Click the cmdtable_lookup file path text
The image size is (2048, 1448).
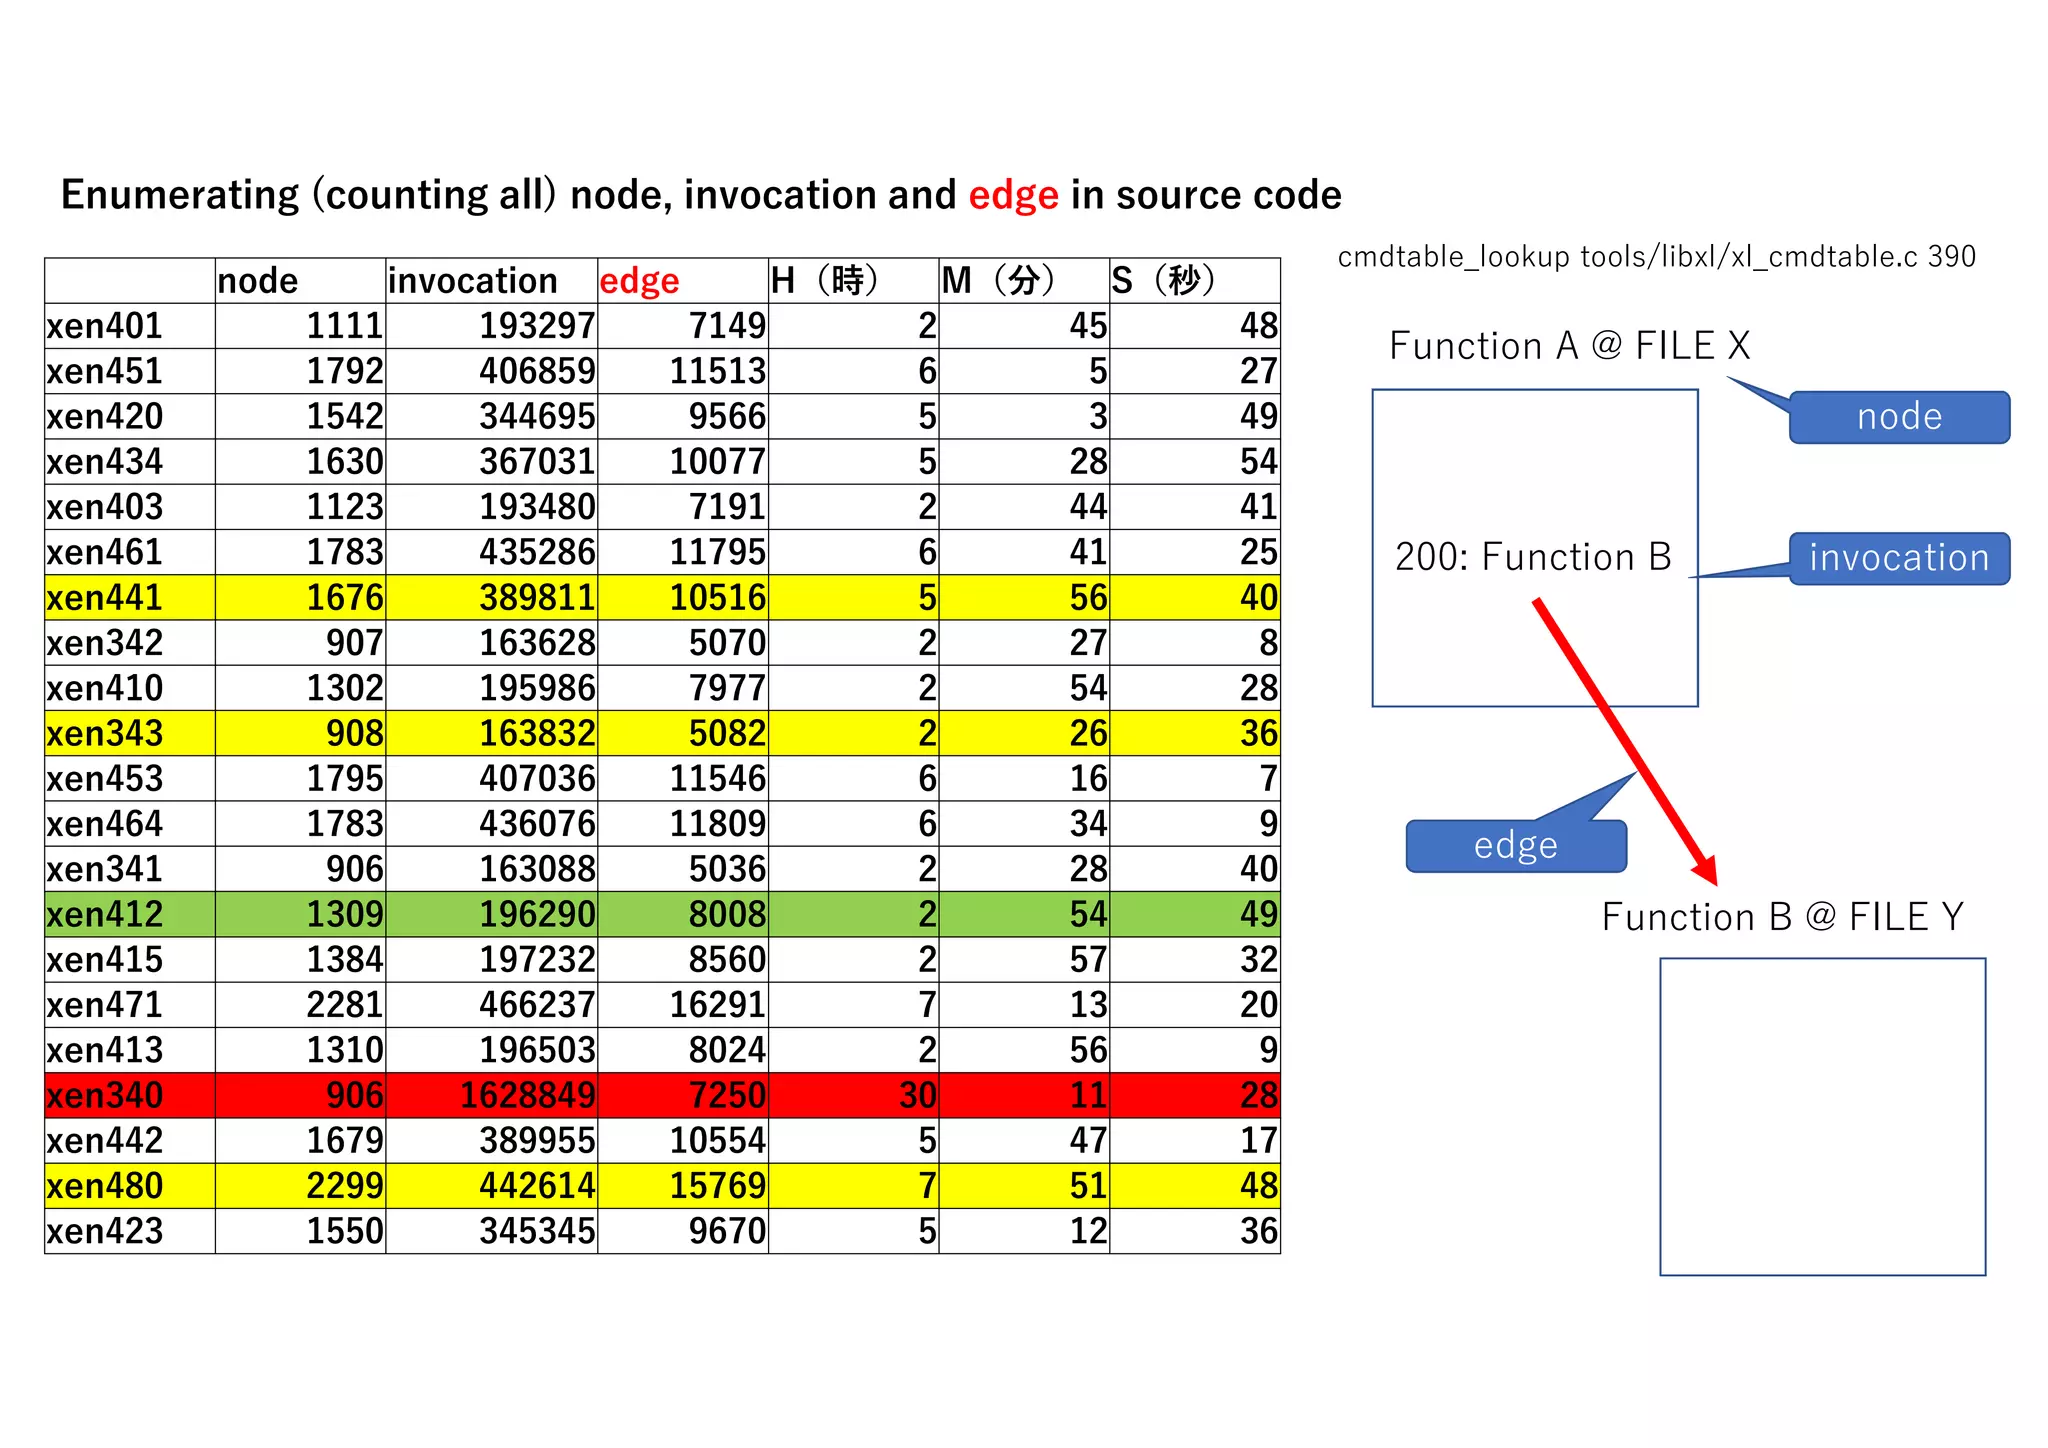(x=1656, y=257)
